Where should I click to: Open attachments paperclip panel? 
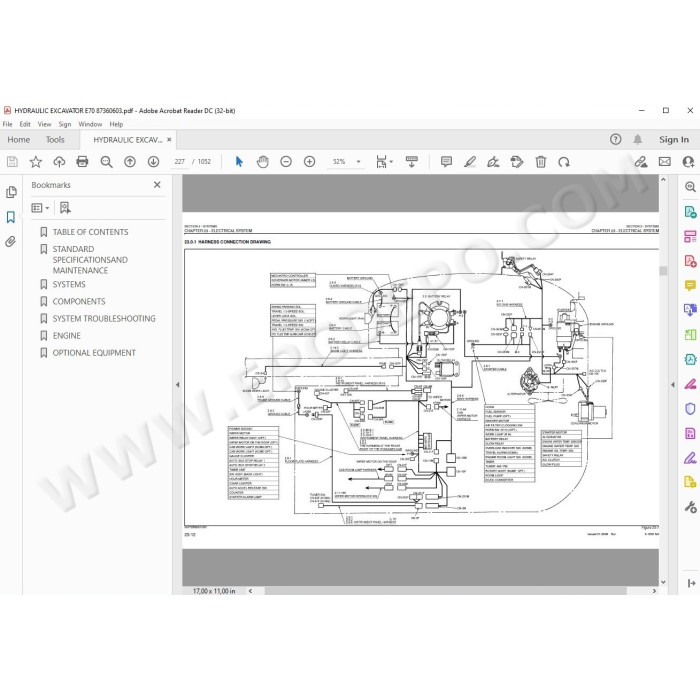click(x=11, y=242)
